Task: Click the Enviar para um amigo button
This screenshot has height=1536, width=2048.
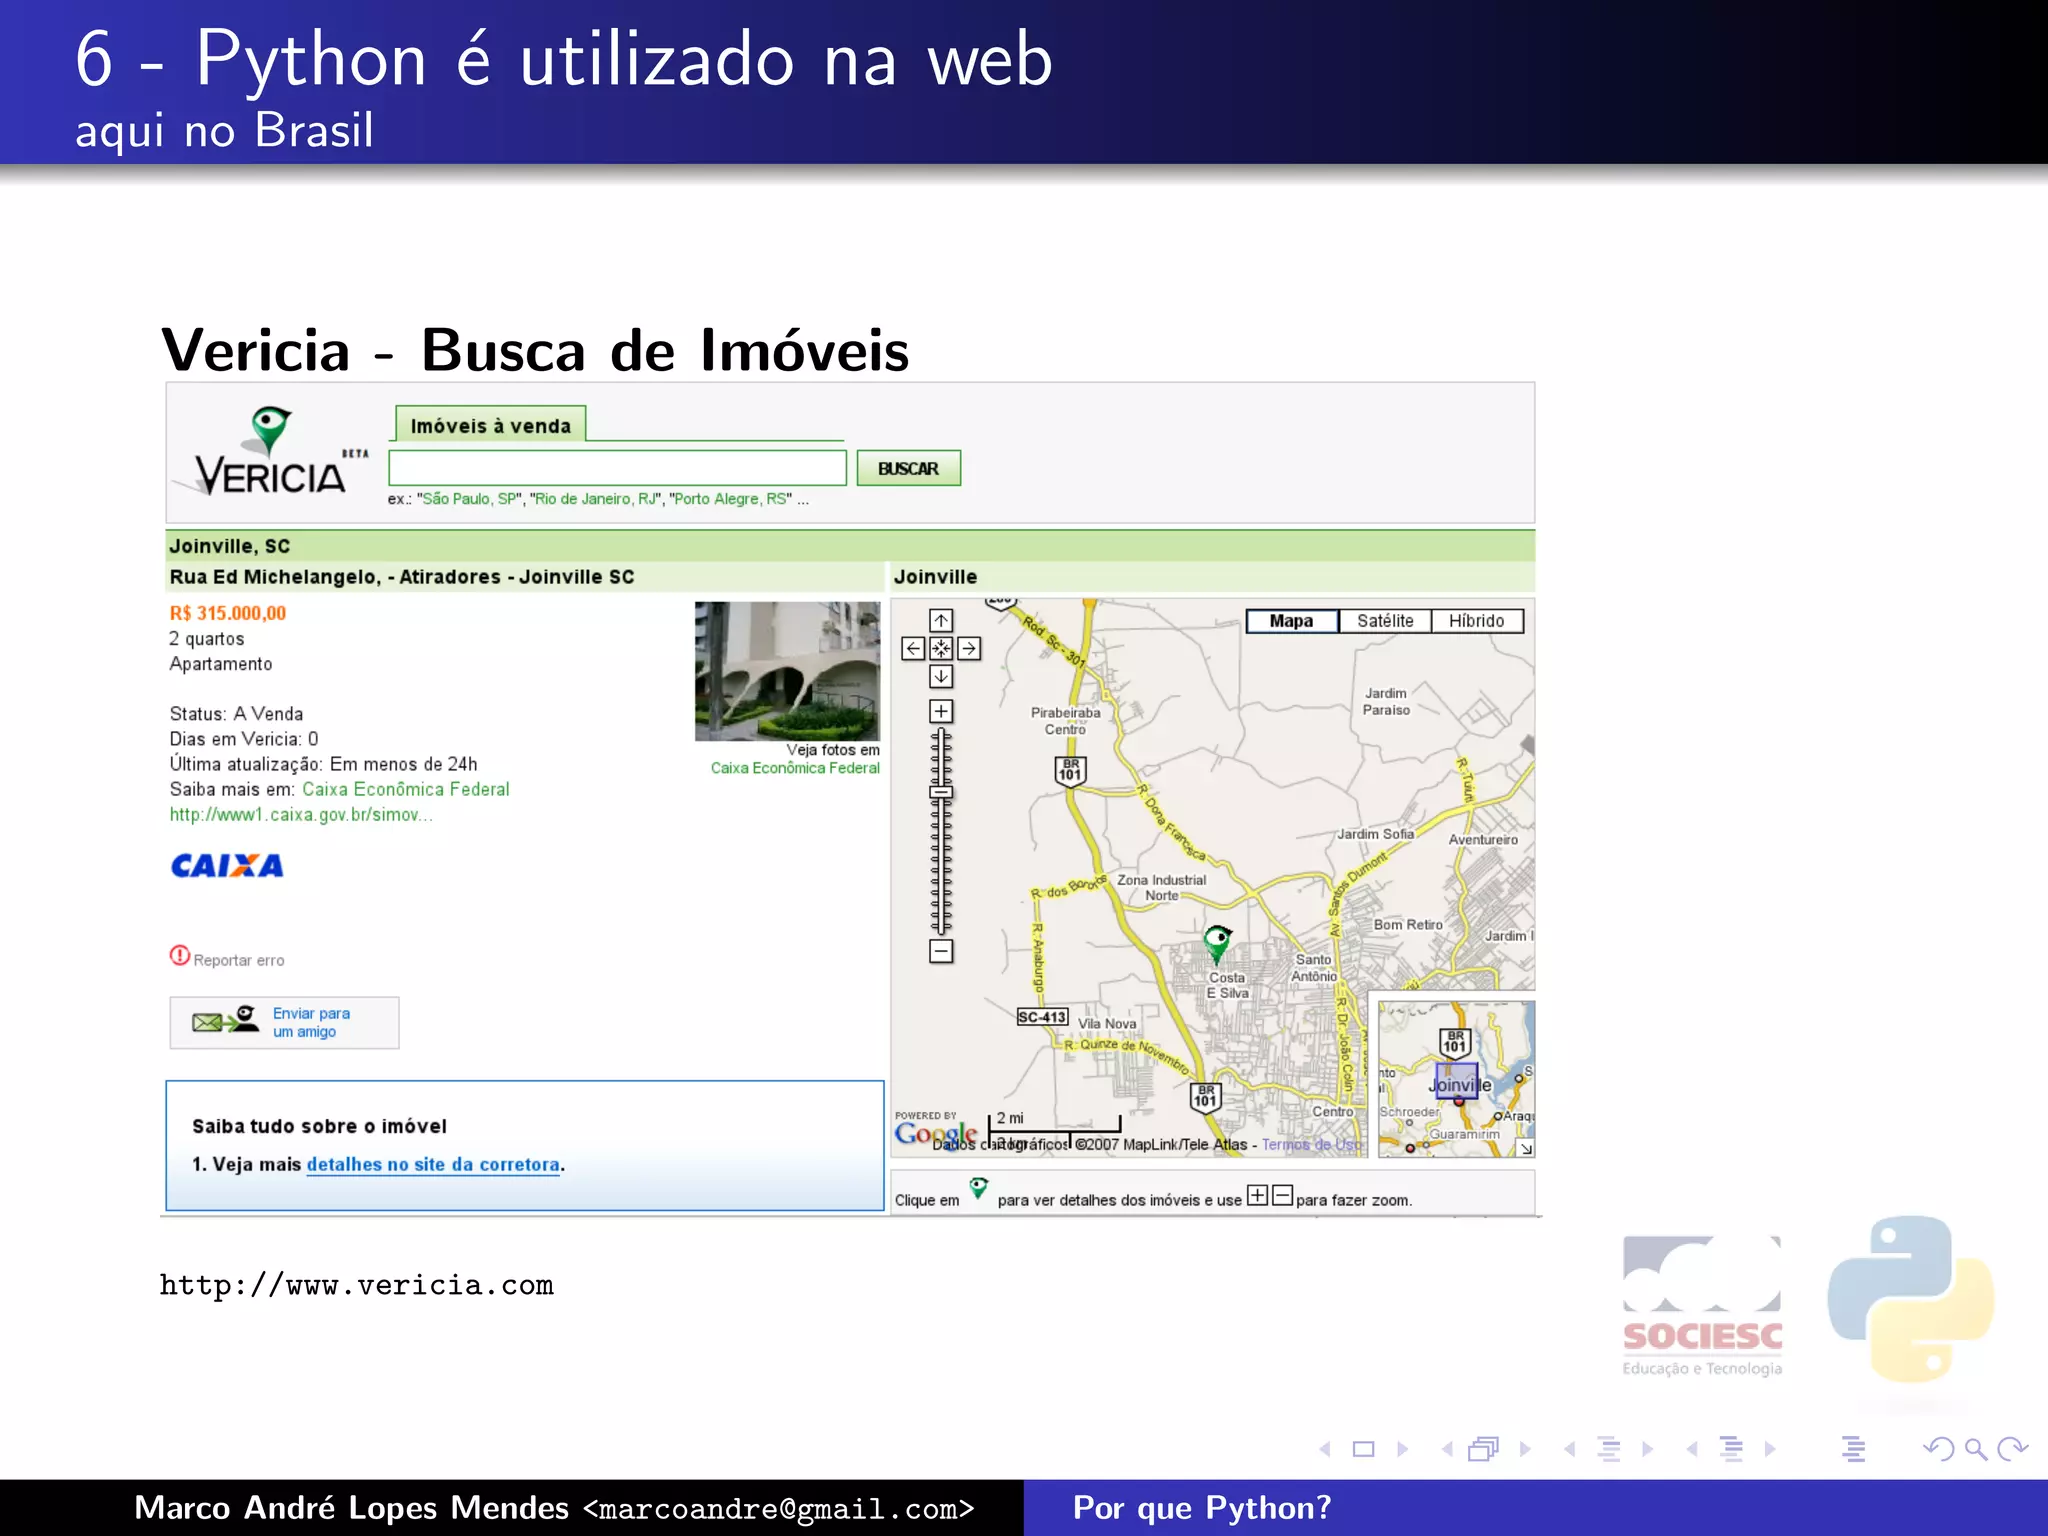Action: pos(284,1022)
